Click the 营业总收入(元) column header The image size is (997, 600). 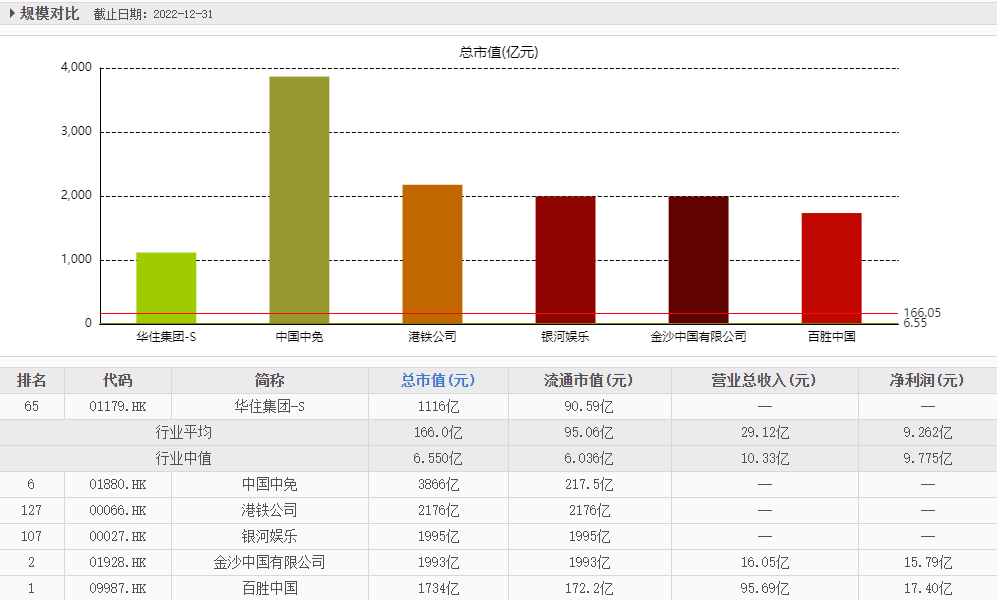pyautogui.click(x=764, y=380)
